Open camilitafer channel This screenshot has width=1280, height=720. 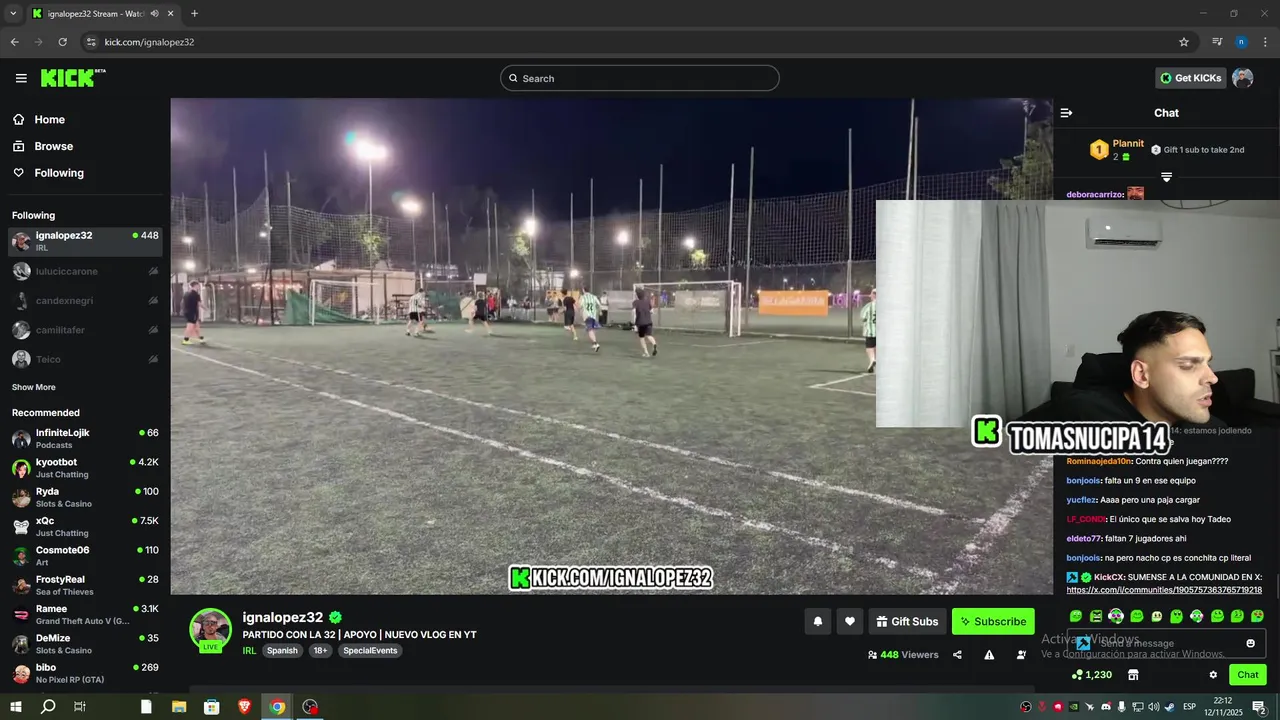click(x=85, y=330)
